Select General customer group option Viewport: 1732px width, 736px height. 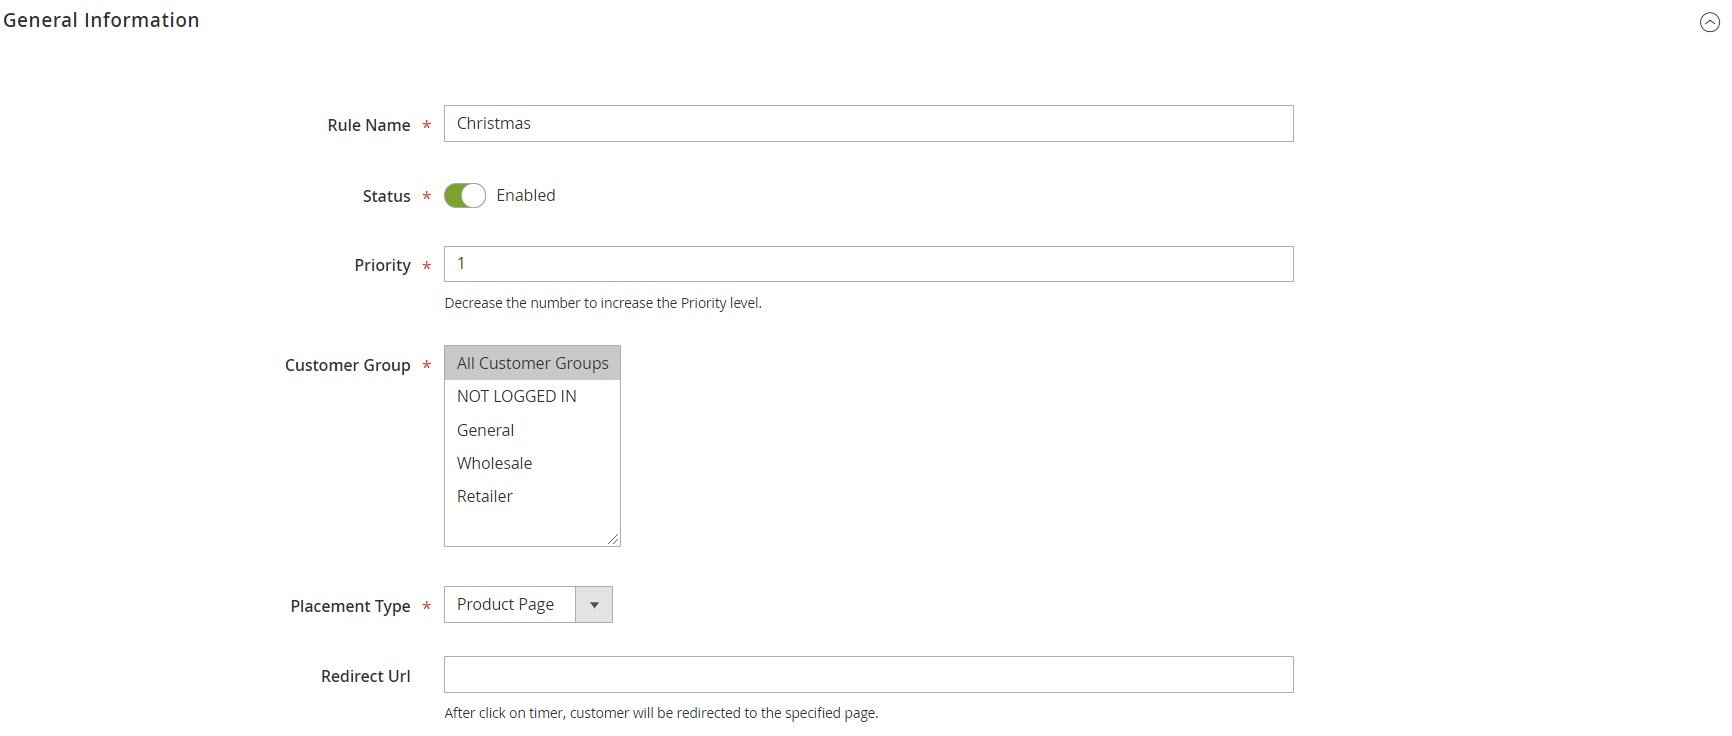tap(532, 430)
